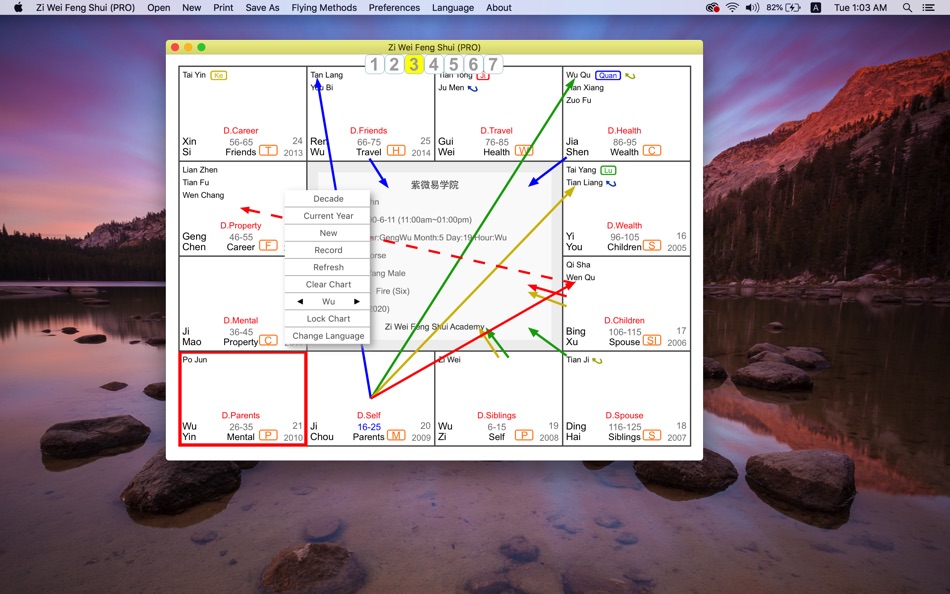The width and height of the screenshot is (950, 594).
Task: Click the orange T badge in Xin Si cell
Action: pyautogui.click(x=268, y=150)
